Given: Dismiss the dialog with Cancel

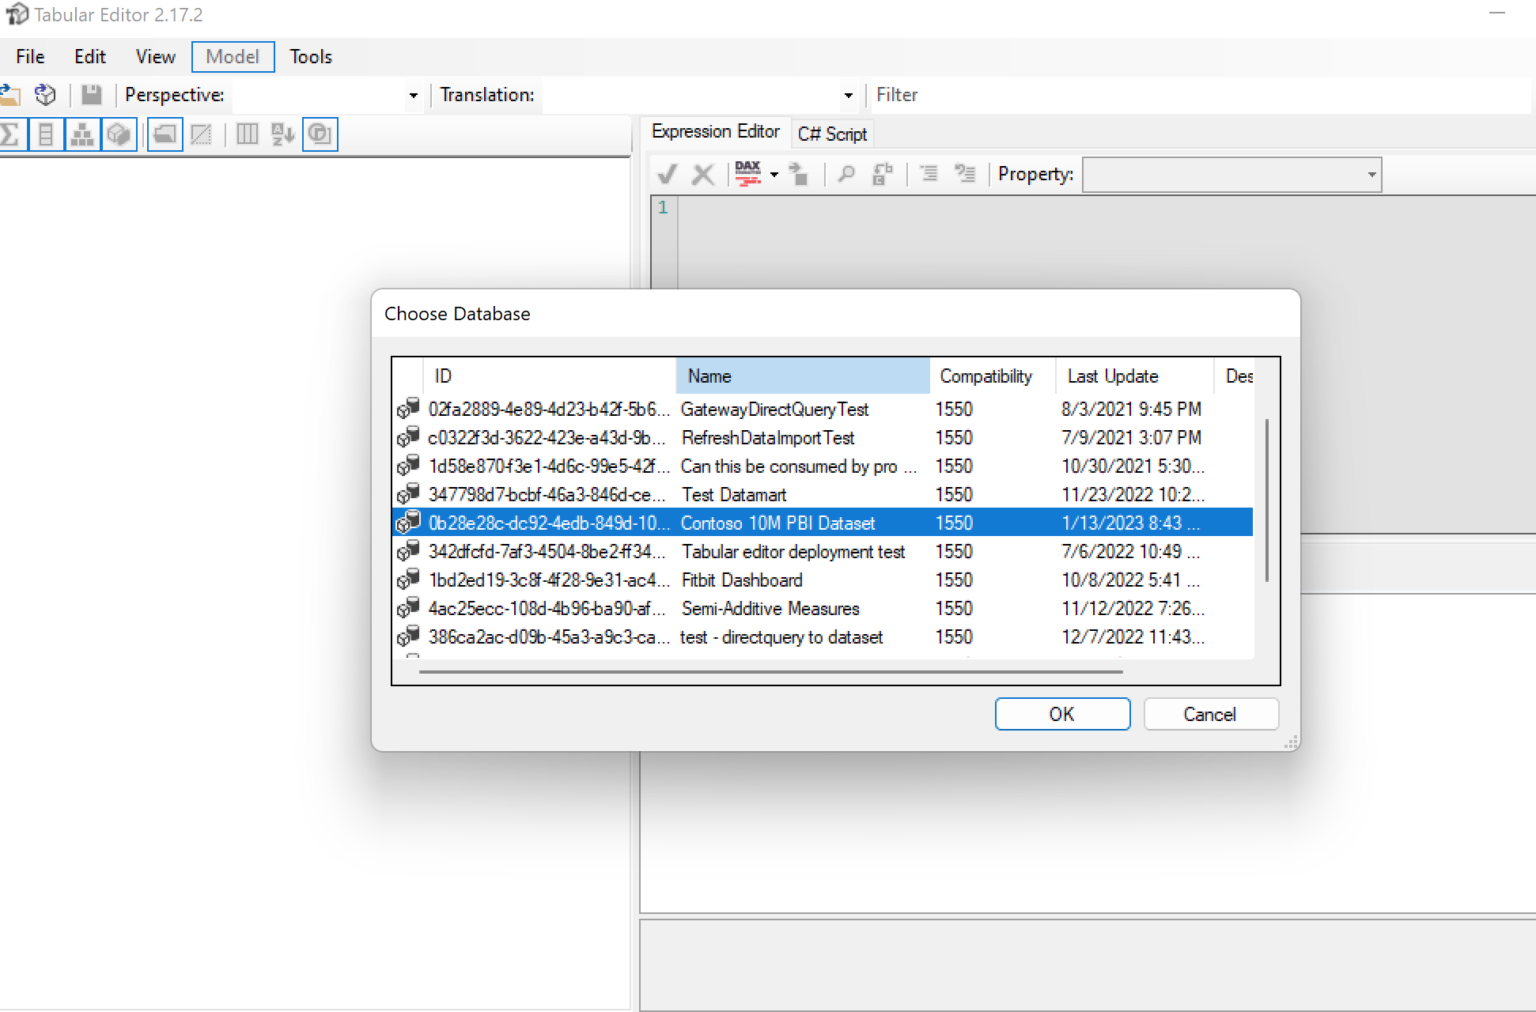Looking at the screenshot, I should click(x=1210, y=713).
